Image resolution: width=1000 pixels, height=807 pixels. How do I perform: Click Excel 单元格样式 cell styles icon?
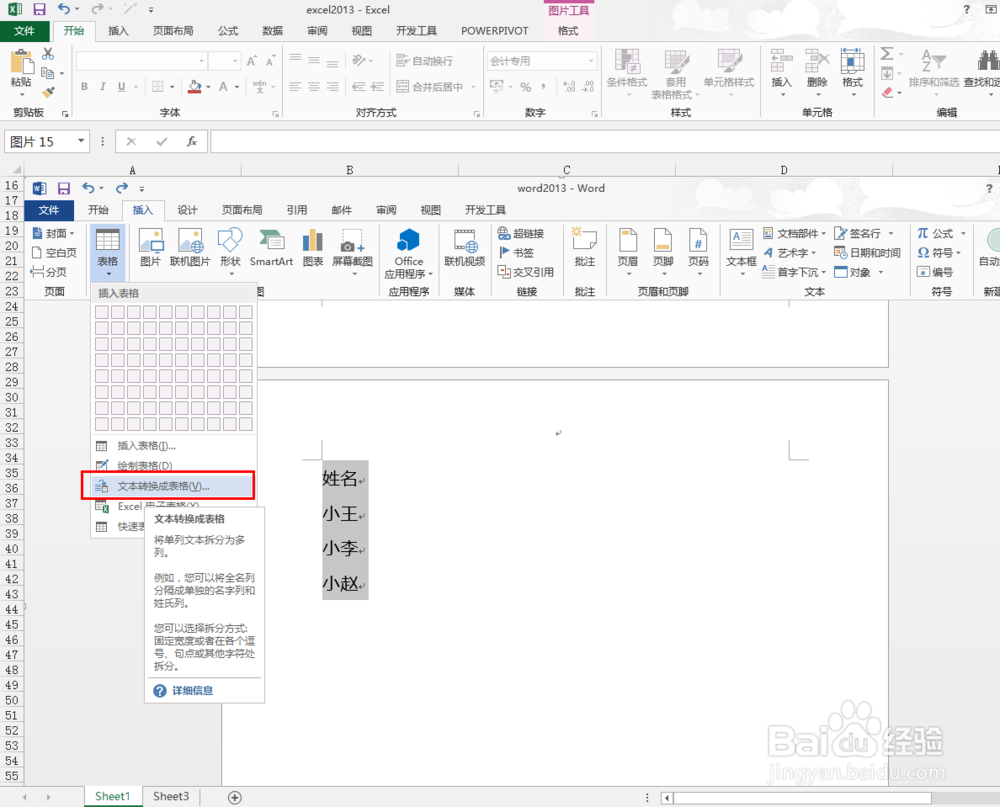coord(729,61)
